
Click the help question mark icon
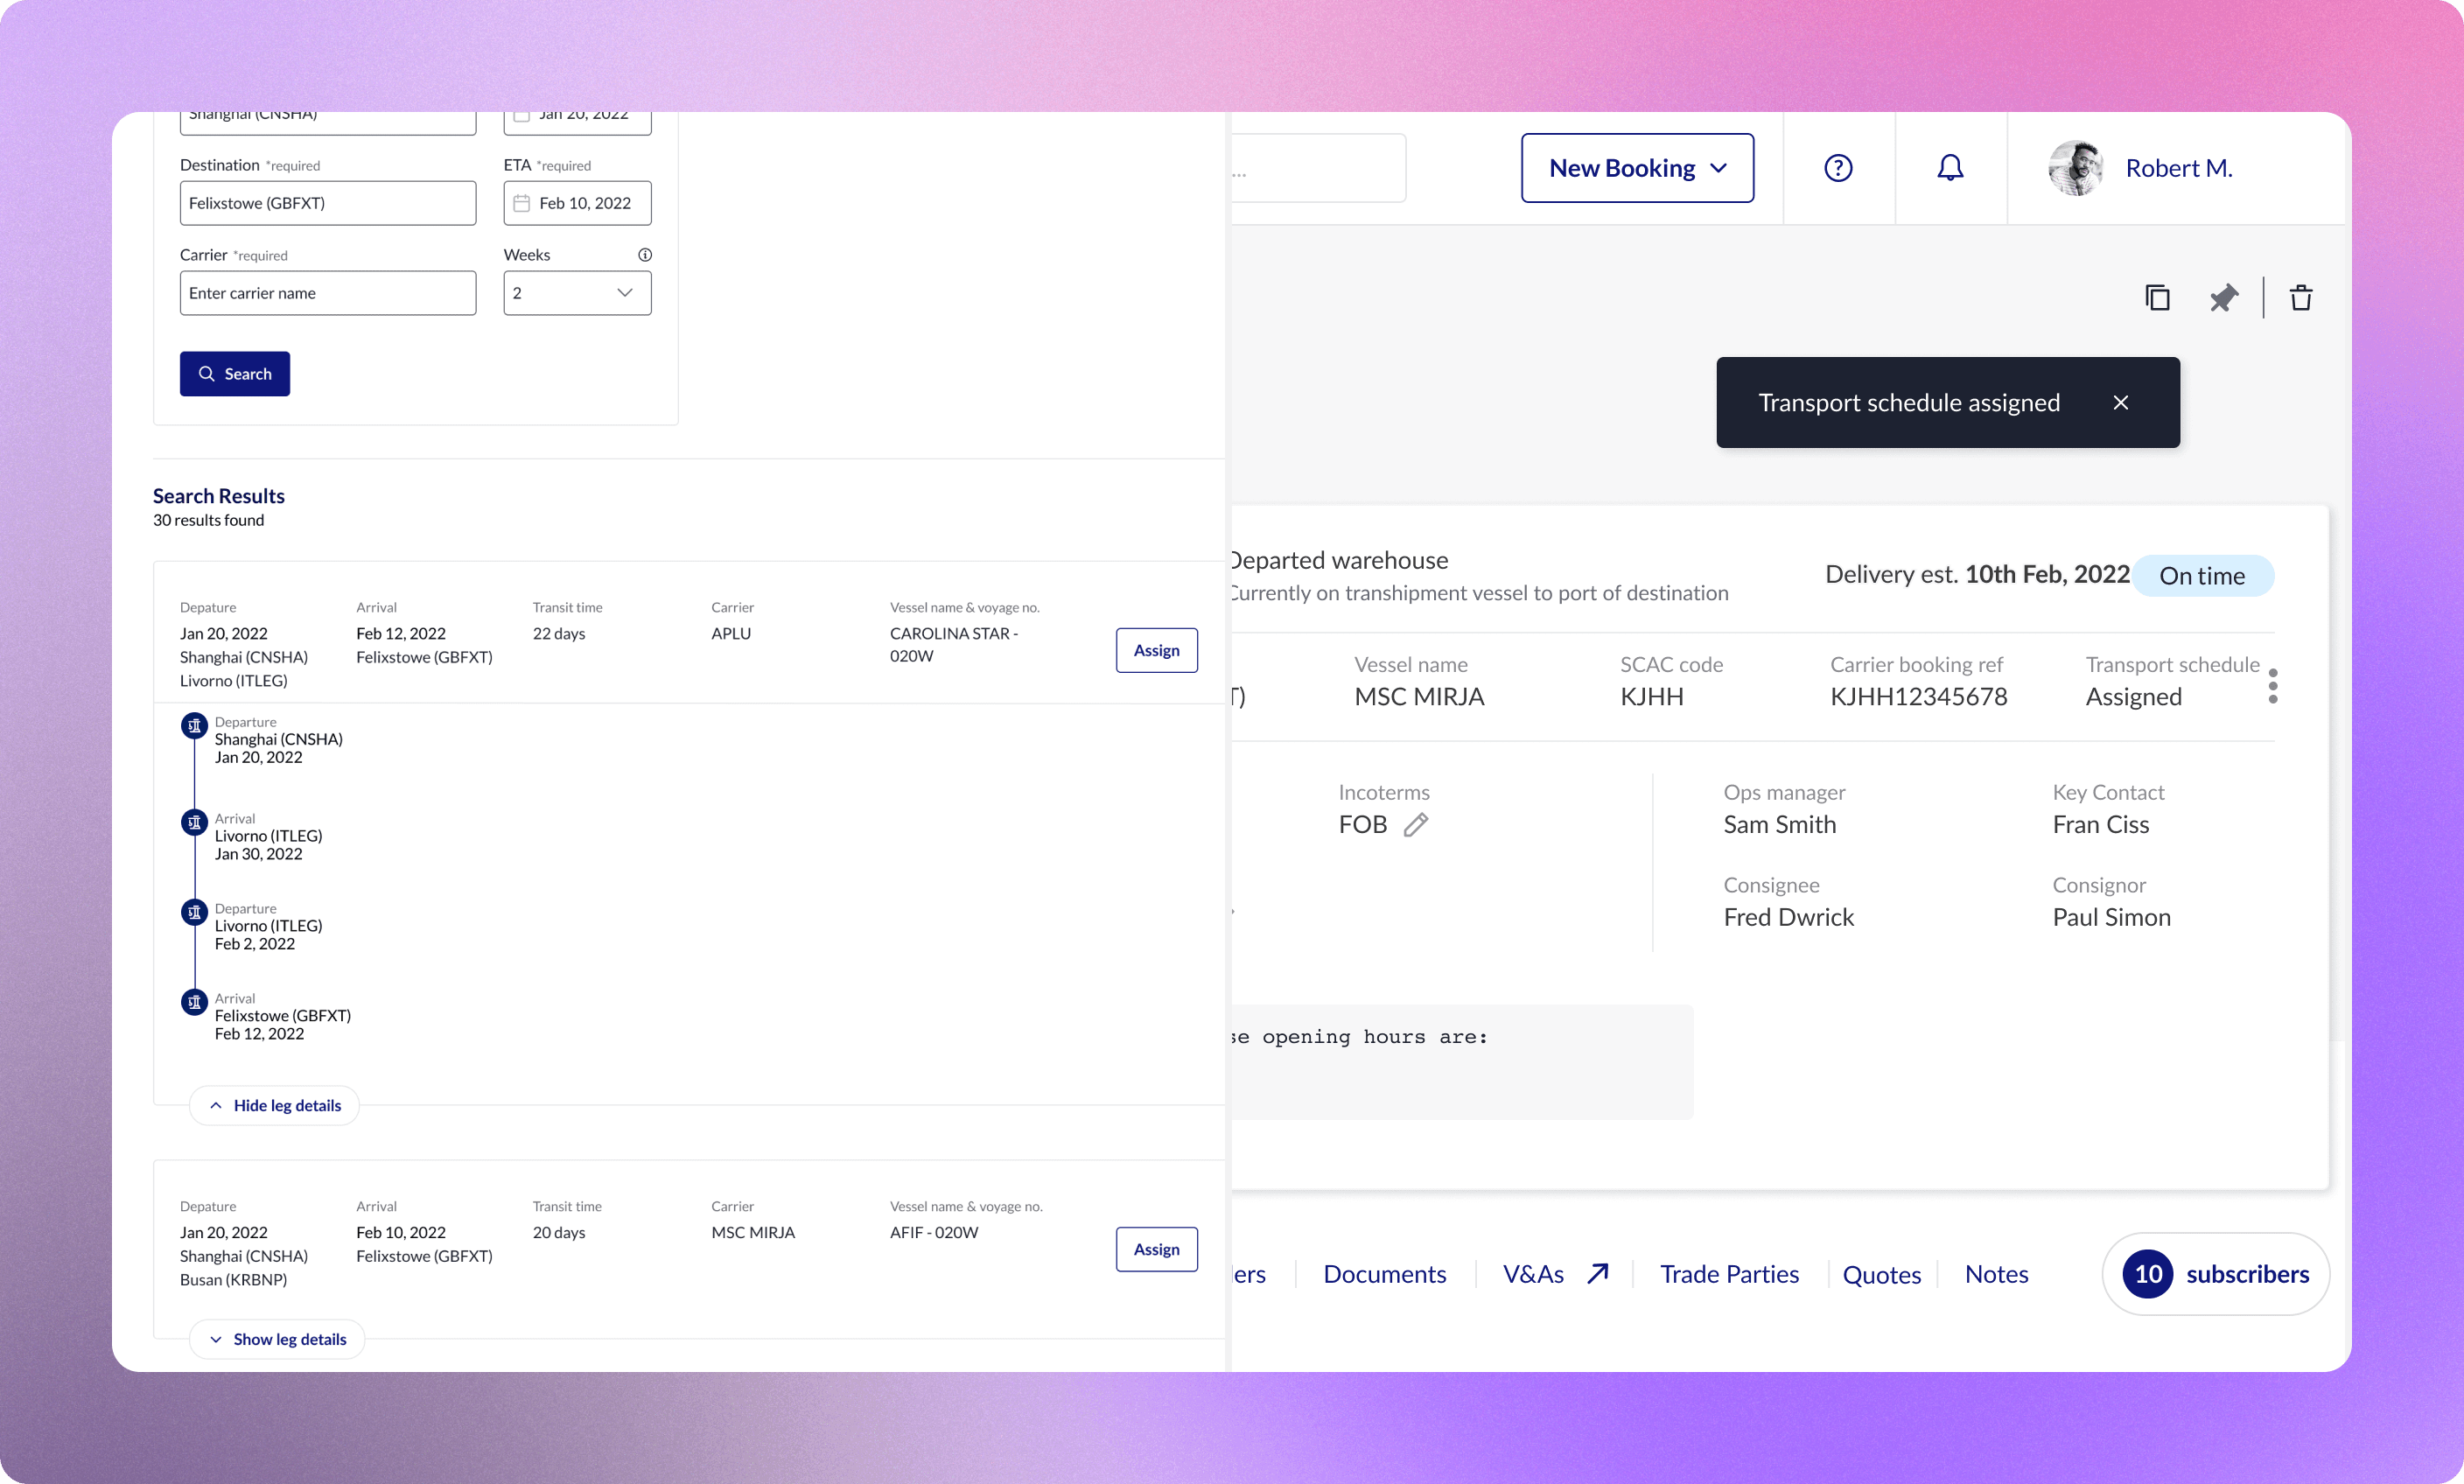pyautogui.click(x=1838, y=168)
